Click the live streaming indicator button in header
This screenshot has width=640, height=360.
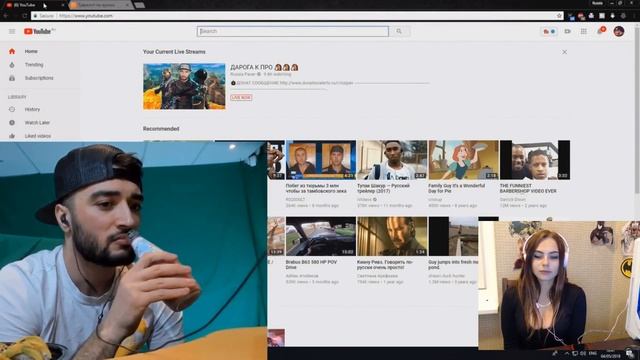(549, 31)
